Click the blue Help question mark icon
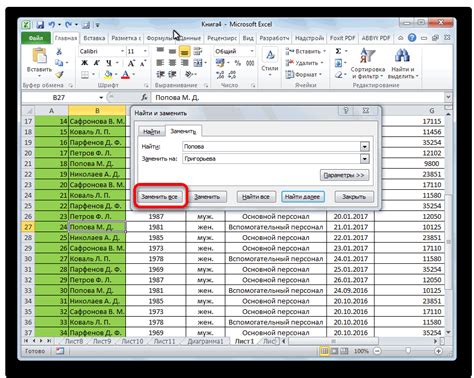The image size is (474, 378). [412, 38]
